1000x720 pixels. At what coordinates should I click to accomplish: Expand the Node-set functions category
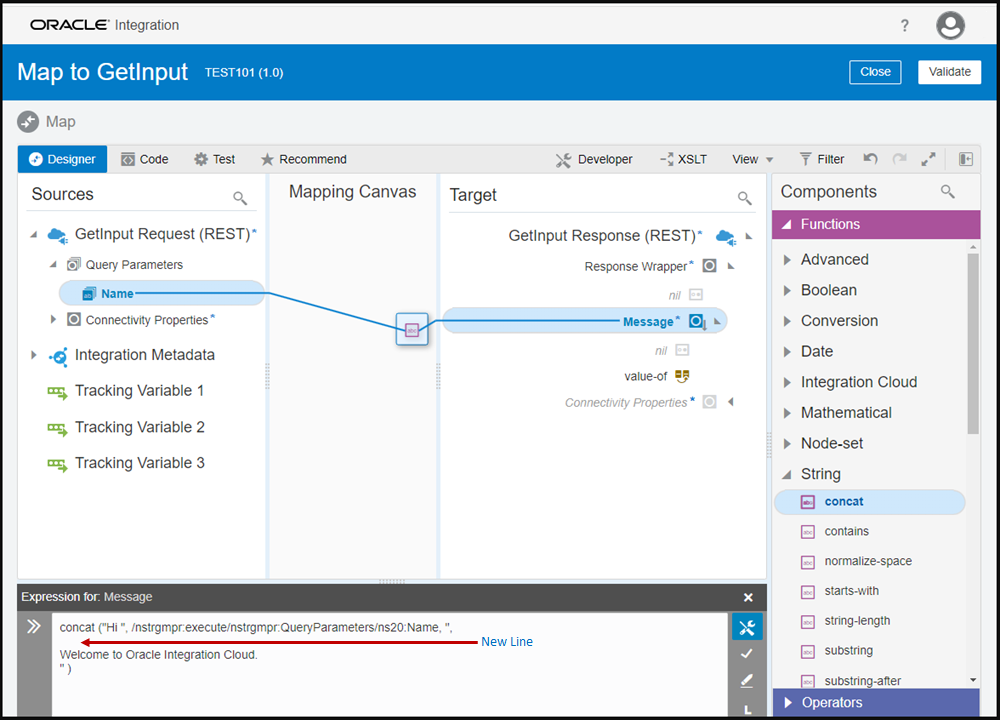tap(787, 443)
